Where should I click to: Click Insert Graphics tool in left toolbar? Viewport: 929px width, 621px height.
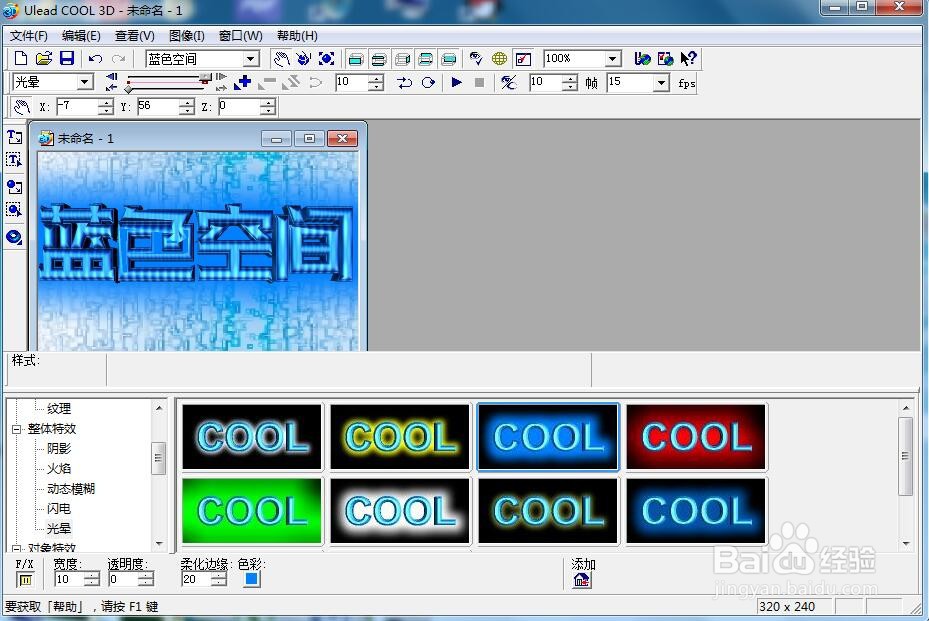(14, 187)
